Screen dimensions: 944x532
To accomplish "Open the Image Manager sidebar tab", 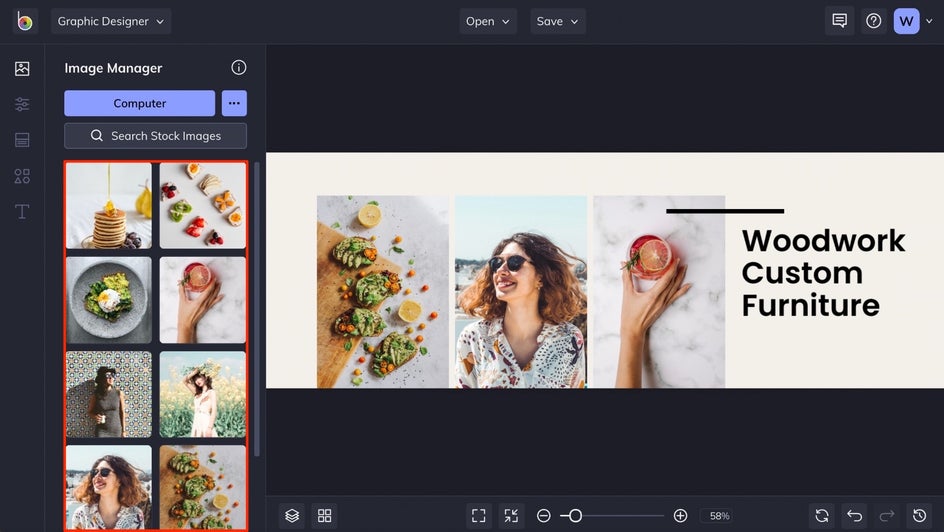I will point(22,69).
